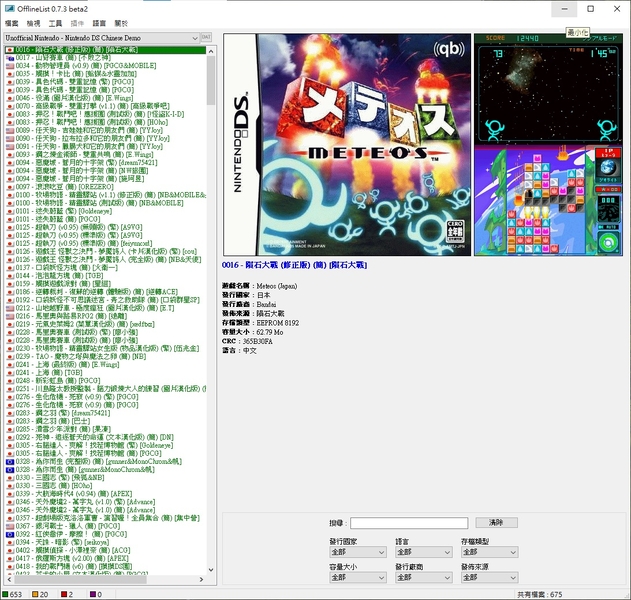Viewport: 631px width, 600px height.
Task: Click the Europe flag icon of entry 0392
Action: tap(10, 534)
